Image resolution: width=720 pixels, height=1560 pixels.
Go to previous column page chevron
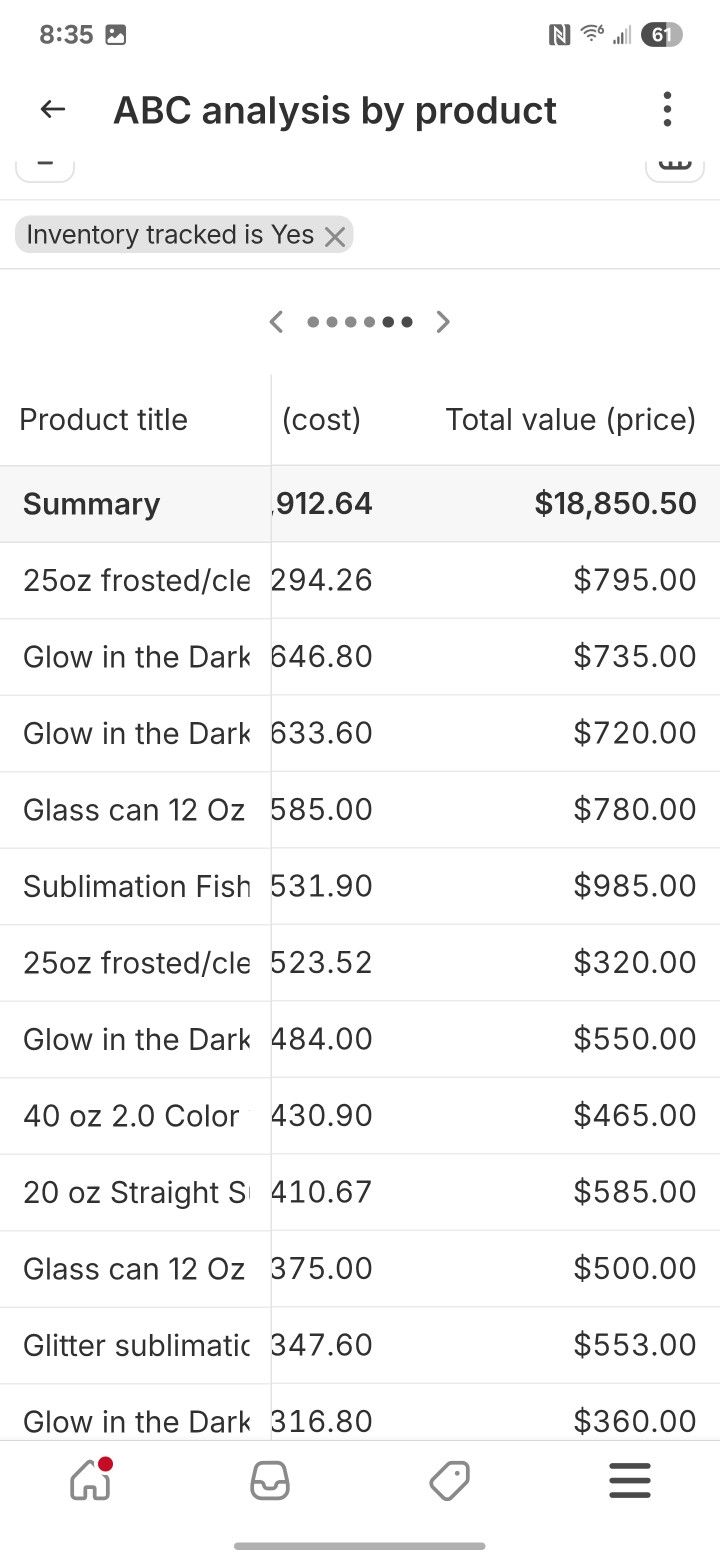[x=277, y=322]
